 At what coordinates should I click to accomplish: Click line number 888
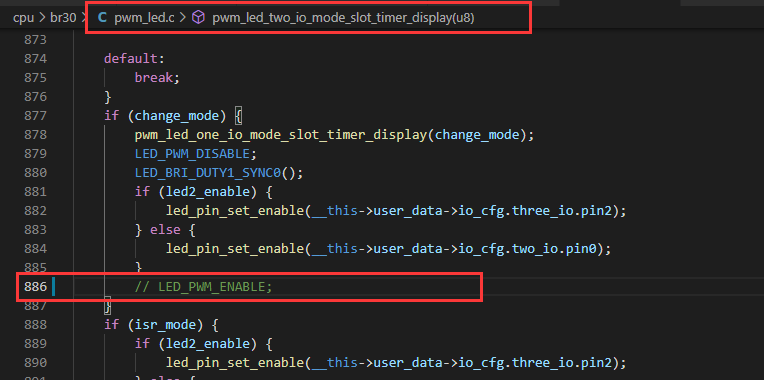[x=36, y=324]
